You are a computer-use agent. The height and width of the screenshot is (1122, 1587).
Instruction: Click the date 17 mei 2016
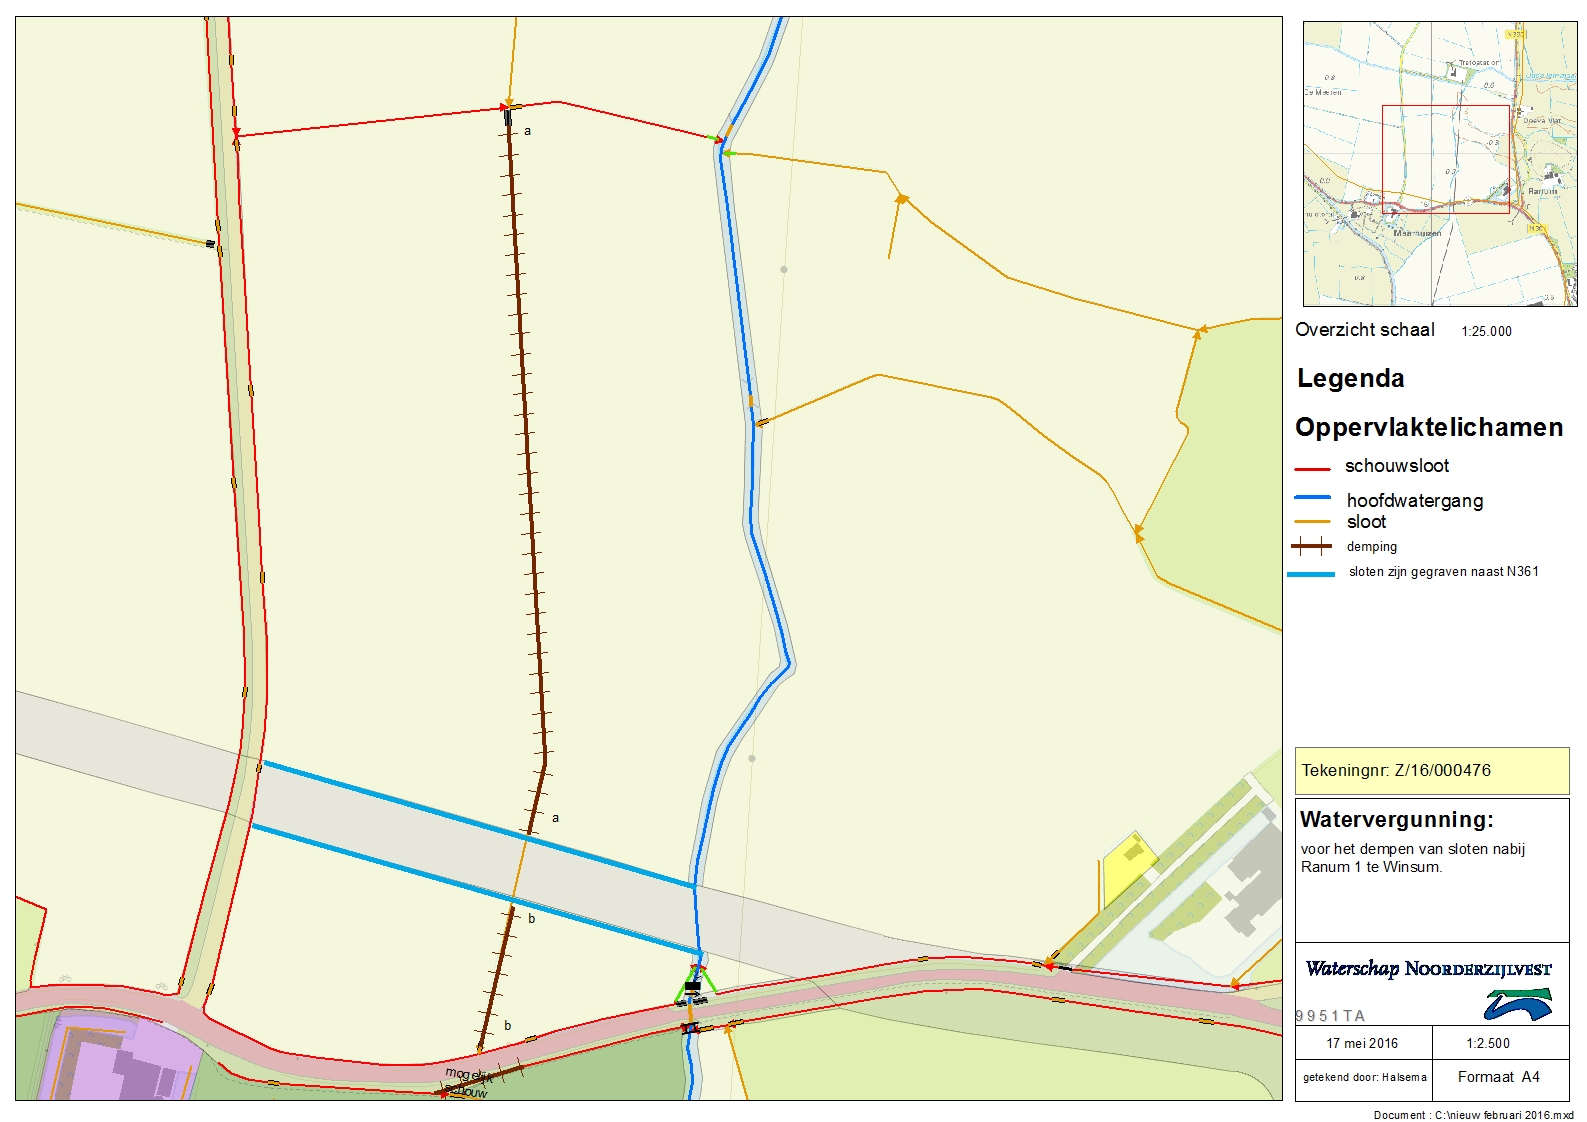click(1362, 1043)
